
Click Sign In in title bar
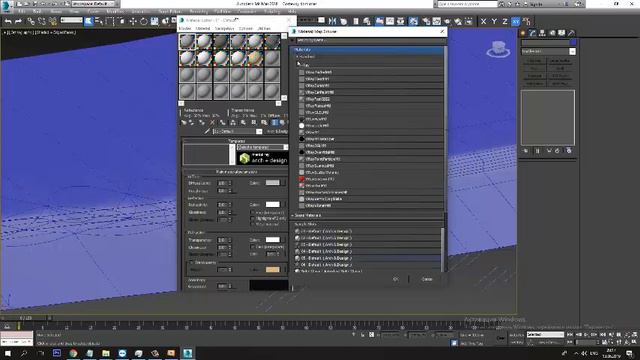coord(536,4)
